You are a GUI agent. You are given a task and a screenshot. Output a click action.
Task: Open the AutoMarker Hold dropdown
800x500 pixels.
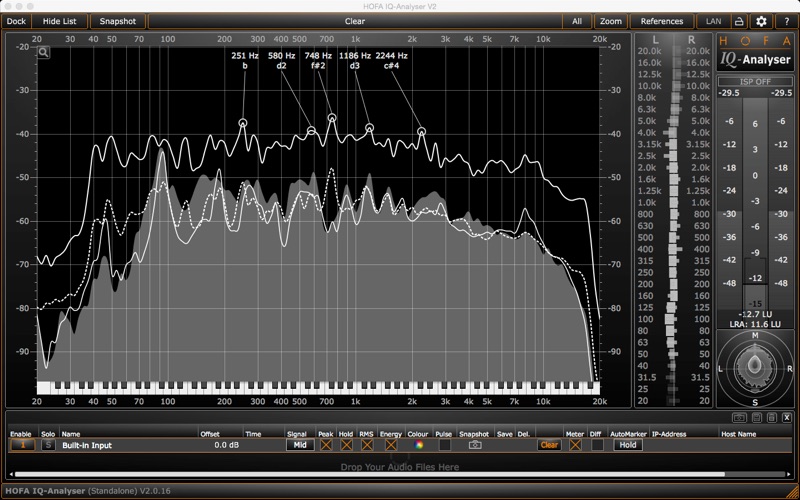pyautogui.click(x=628, y=445)
